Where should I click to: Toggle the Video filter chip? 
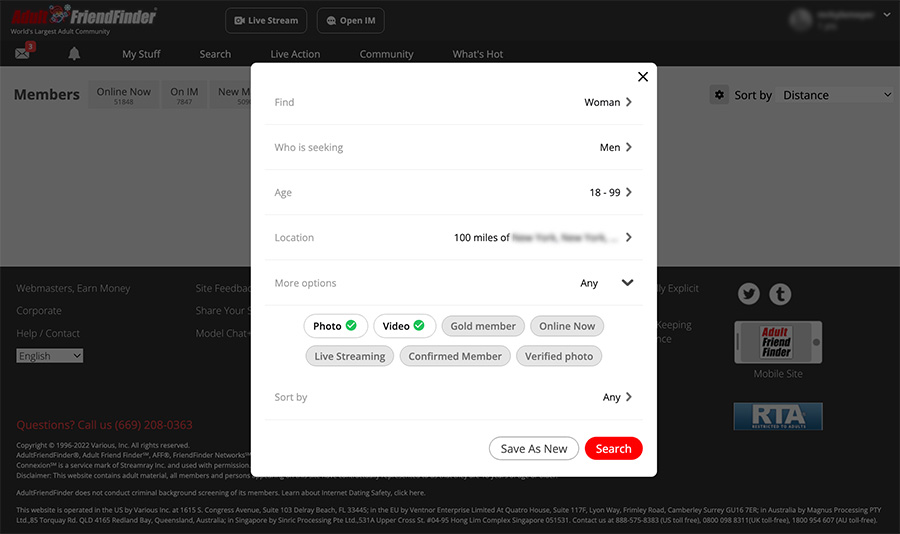pos(404,326)
